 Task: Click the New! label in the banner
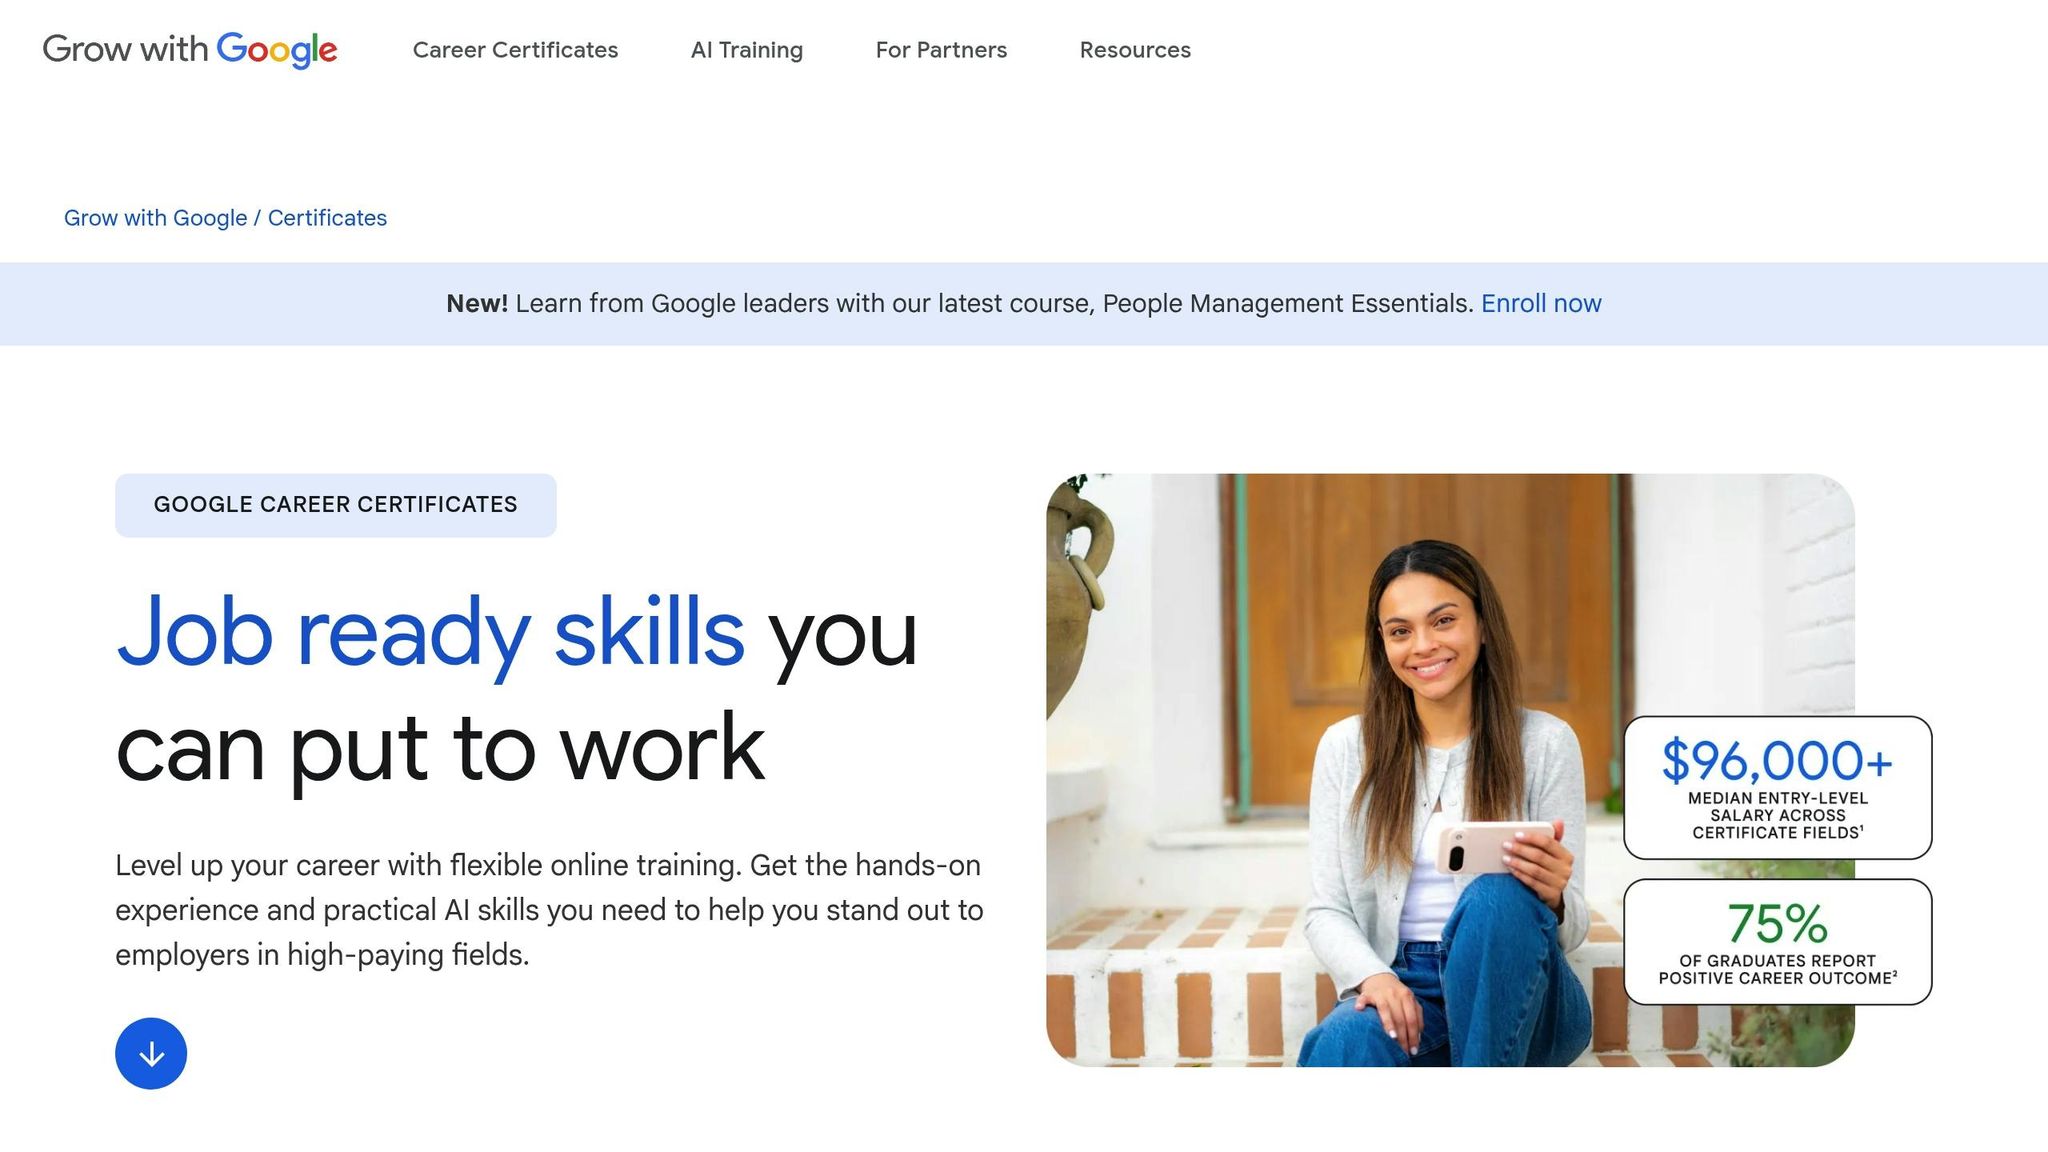point(479,303)
